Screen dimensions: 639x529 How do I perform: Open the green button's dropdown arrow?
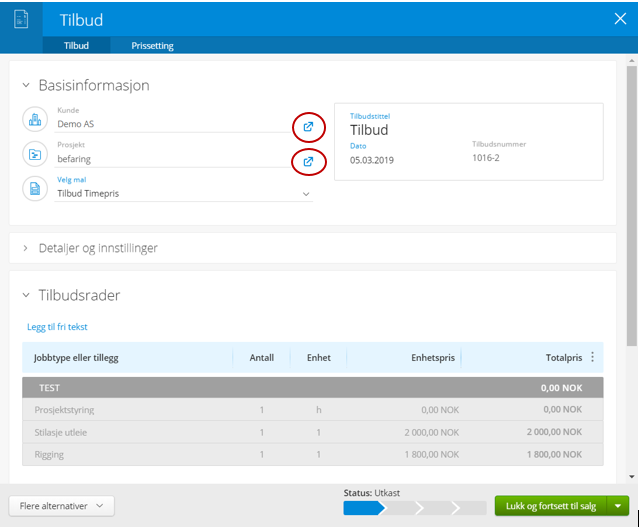618,506
